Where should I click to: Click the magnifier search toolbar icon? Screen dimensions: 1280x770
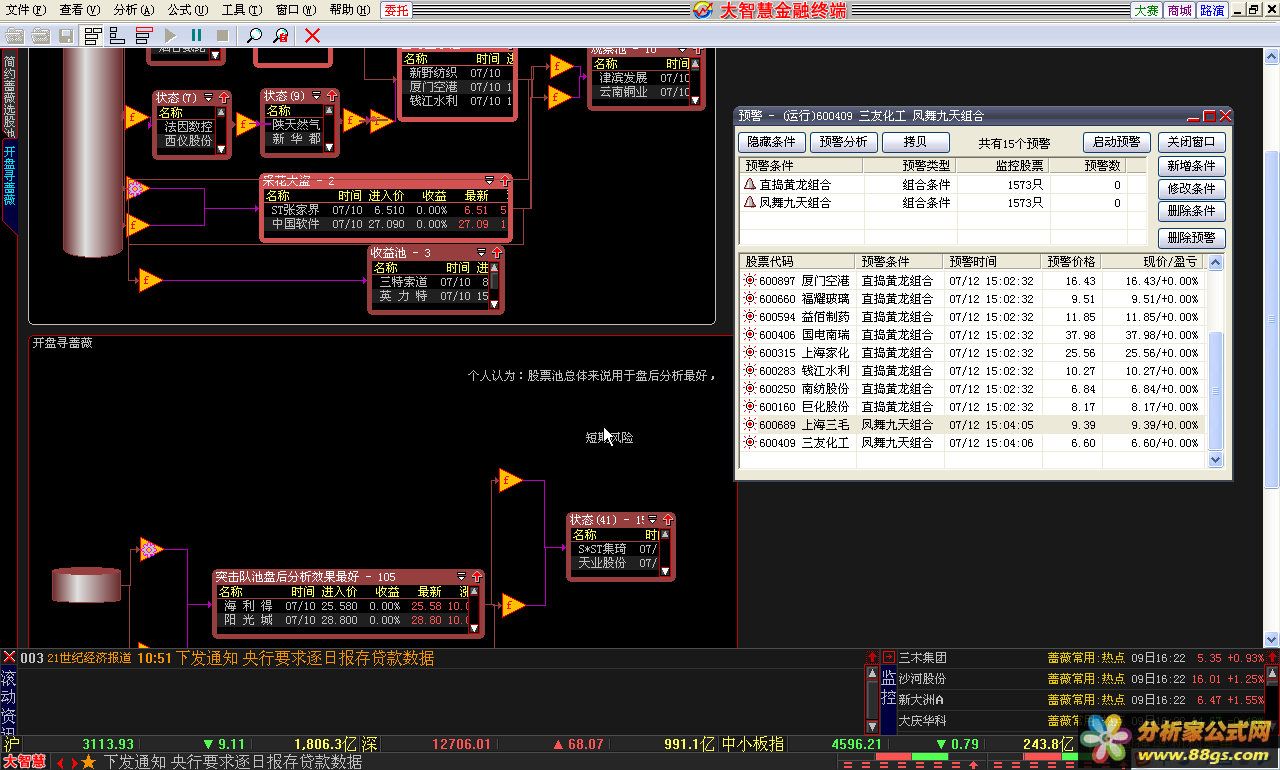[x=255, y=36]
